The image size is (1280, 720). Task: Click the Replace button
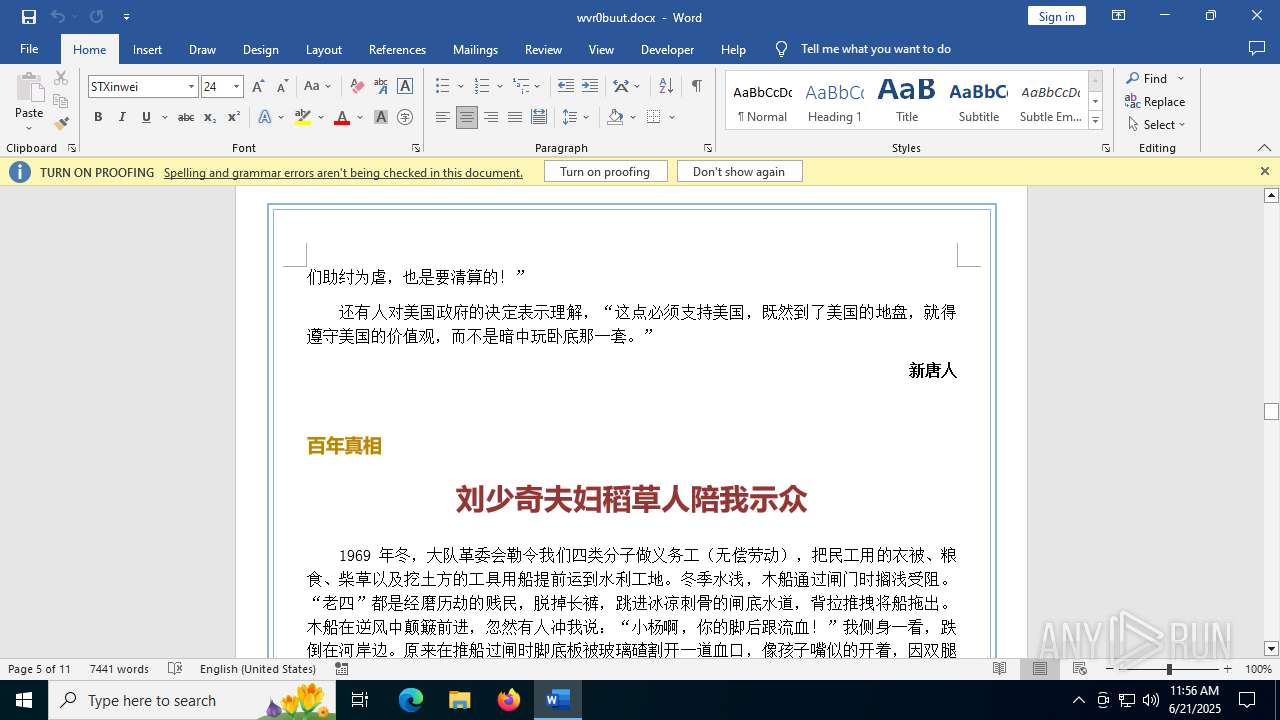1156,102
